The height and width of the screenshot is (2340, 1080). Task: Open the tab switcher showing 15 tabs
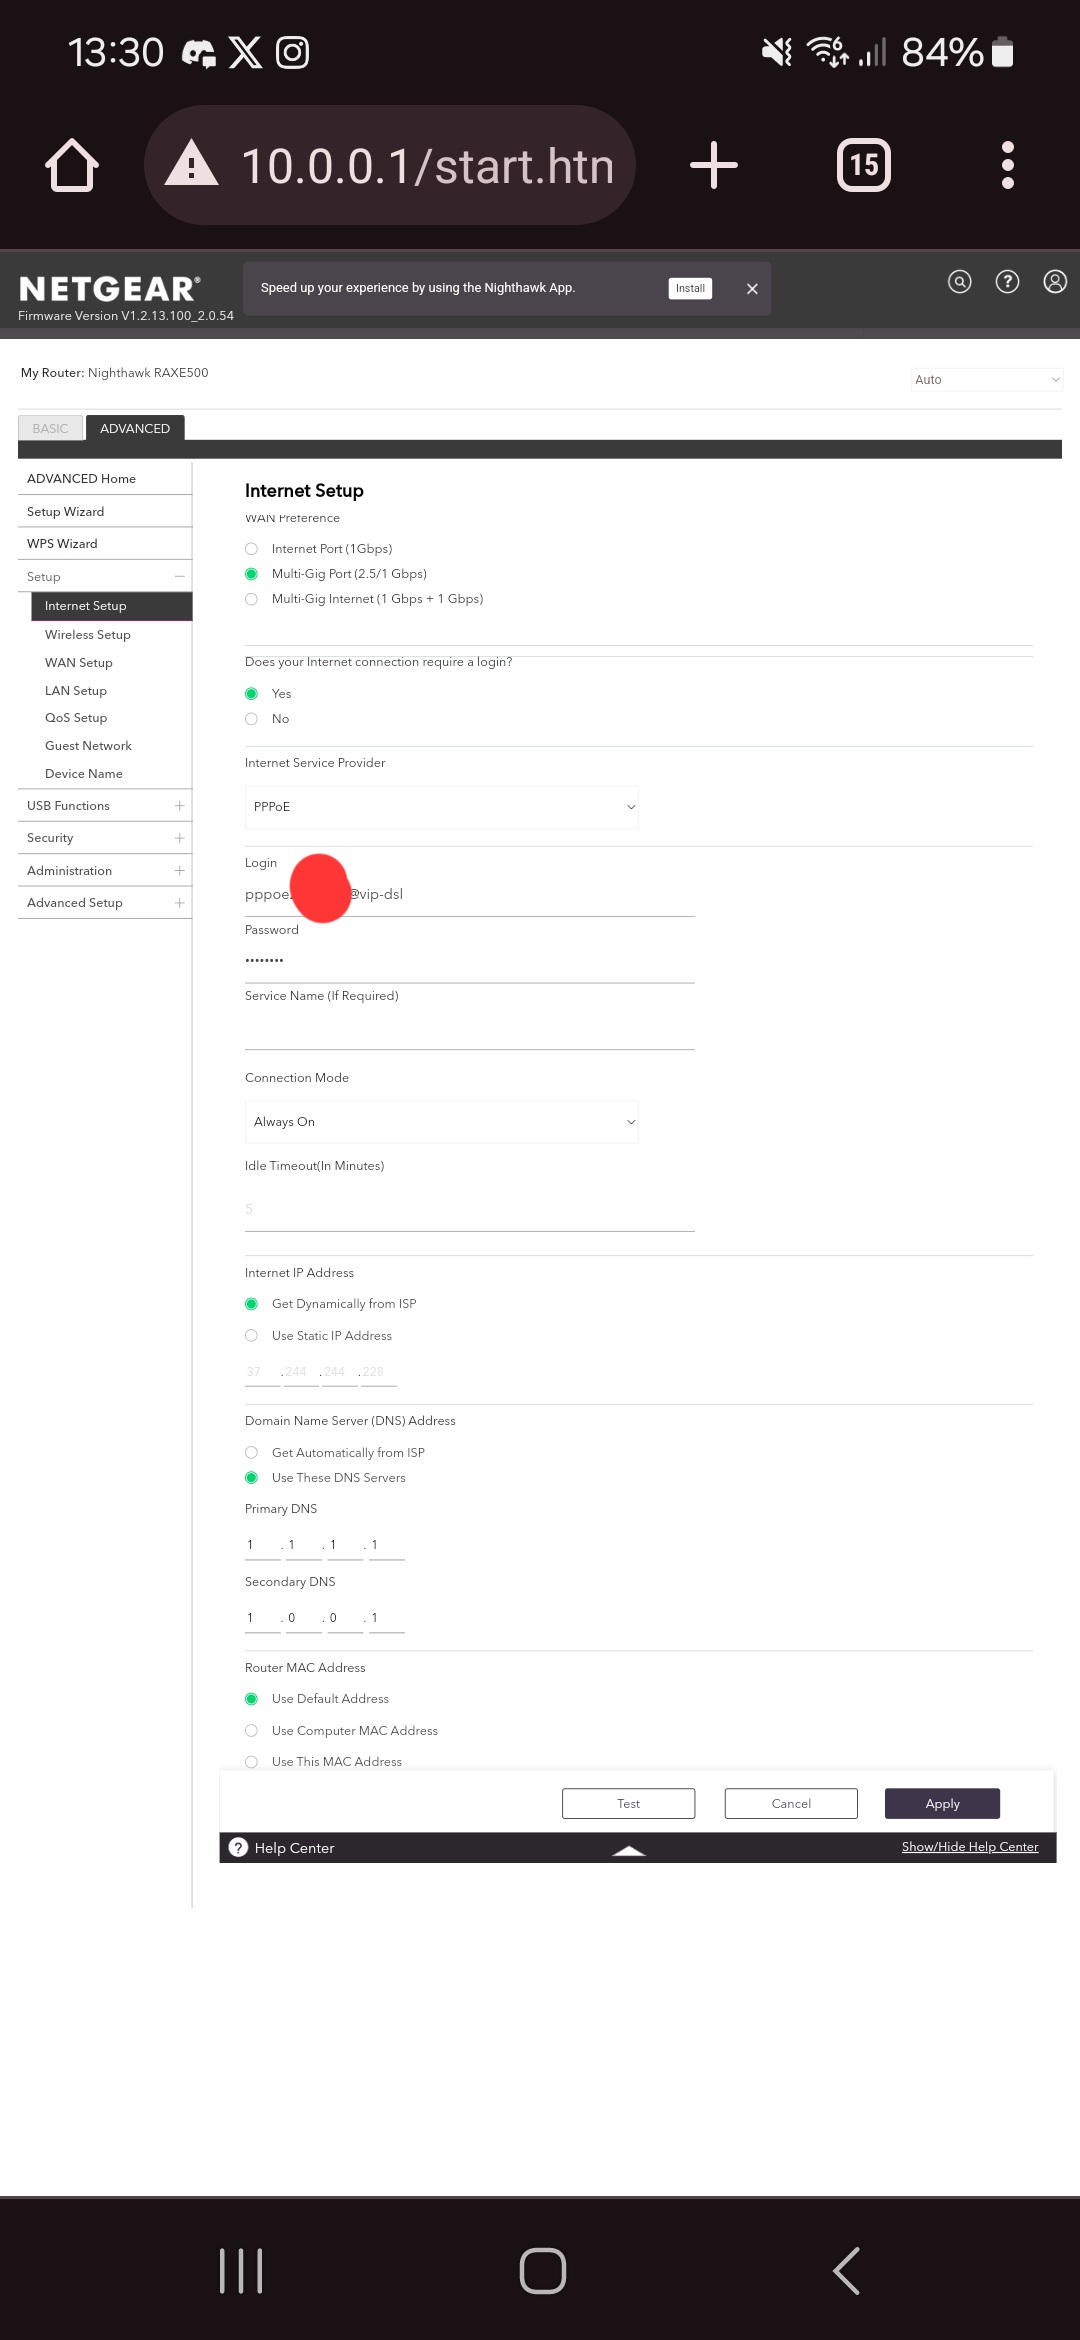click(x=863, y=165)
